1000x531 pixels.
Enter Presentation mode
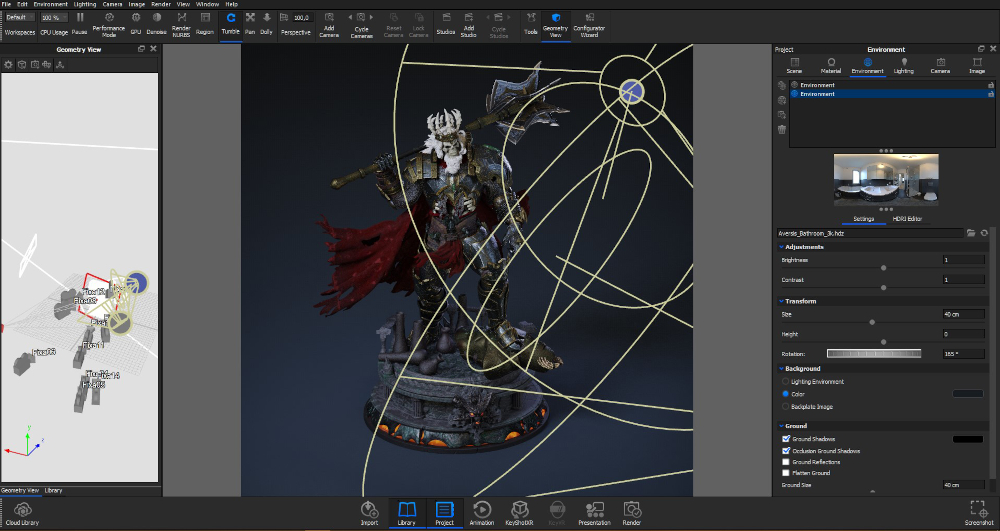tap(594, 514)
